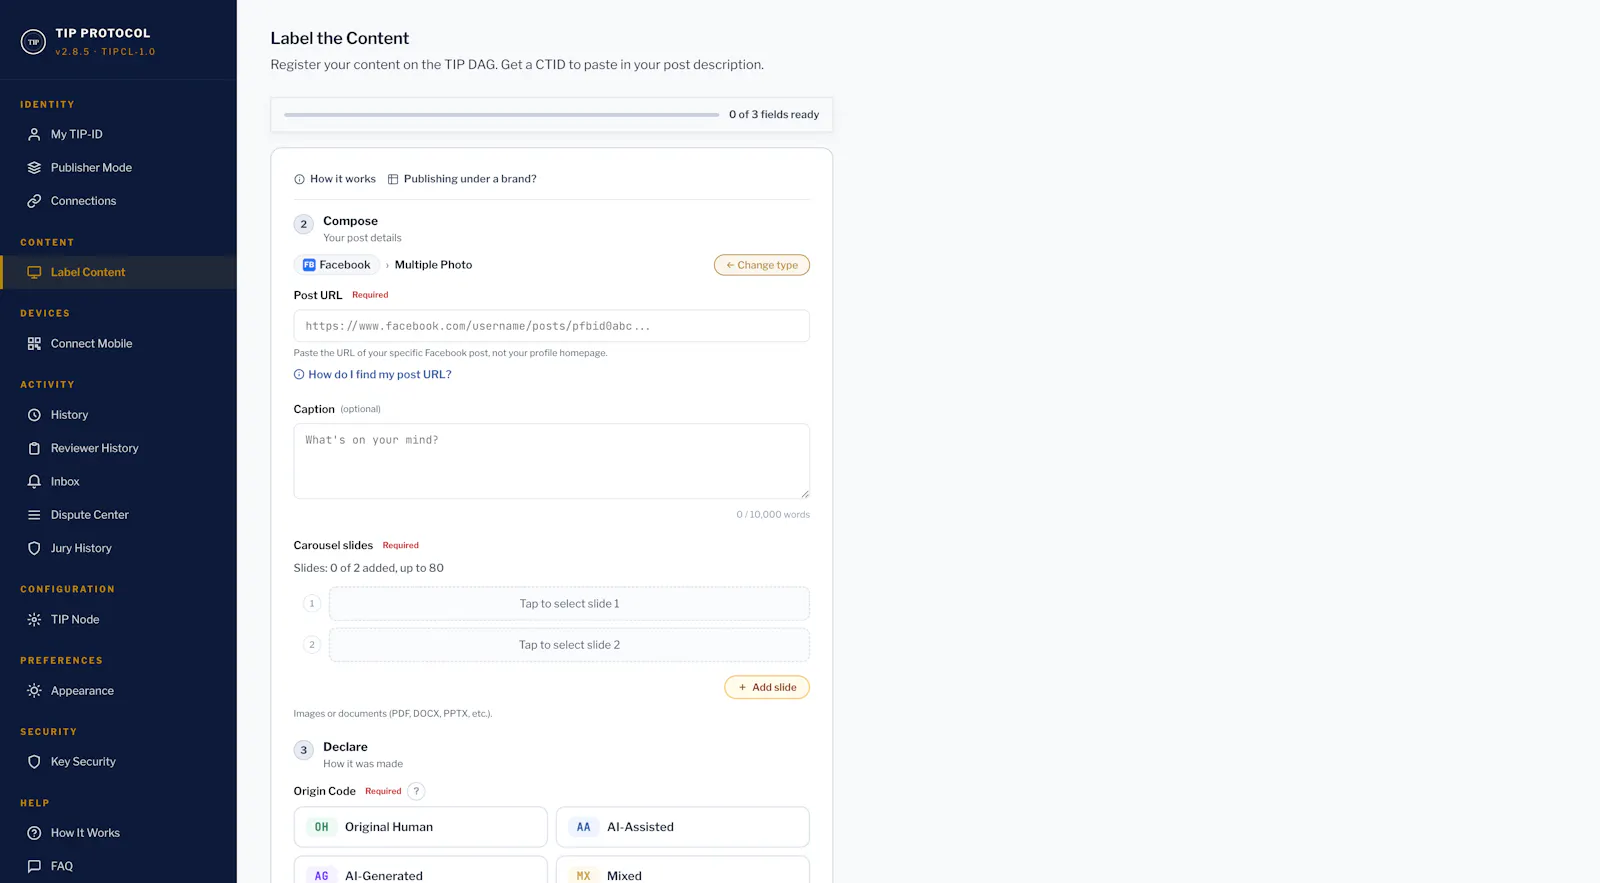Click the Facebook platform chip

pyautogui.click(x=336, y=265)
